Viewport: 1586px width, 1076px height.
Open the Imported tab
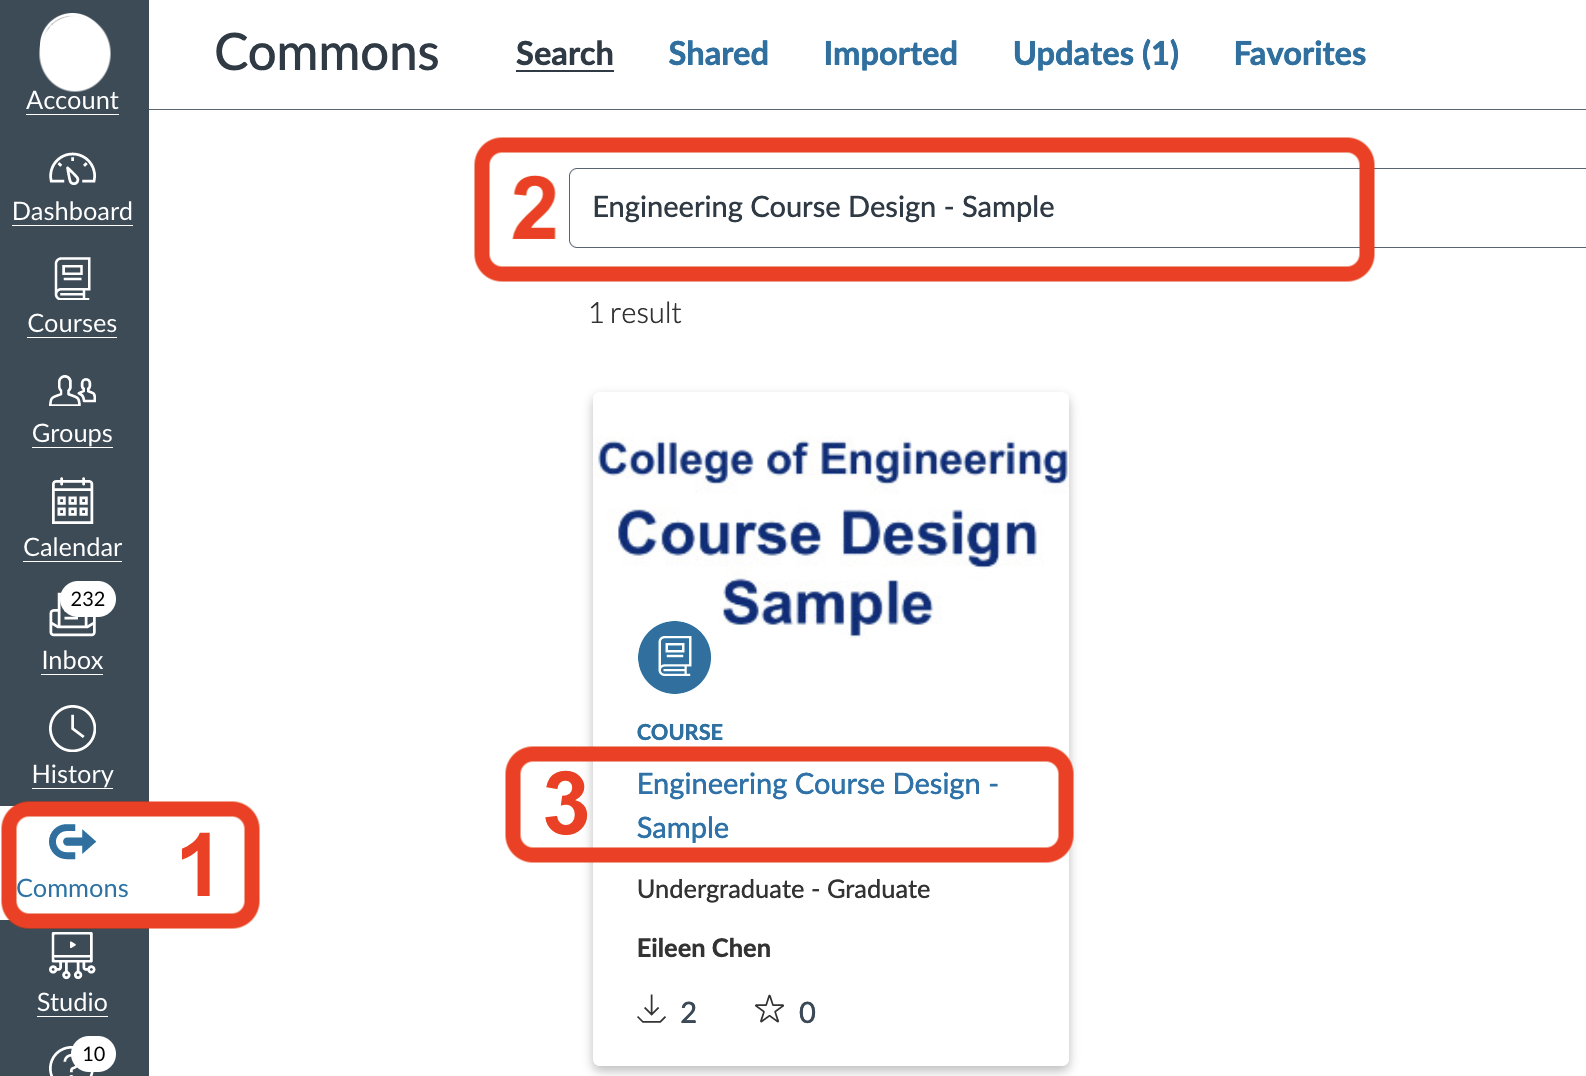click(x=890, y=54)
